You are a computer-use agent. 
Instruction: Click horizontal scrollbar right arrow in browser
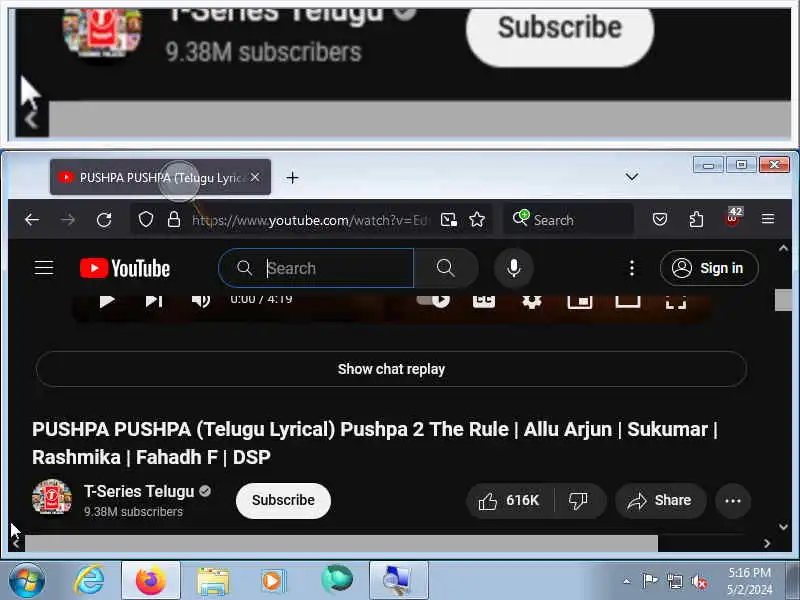(767, 543)
